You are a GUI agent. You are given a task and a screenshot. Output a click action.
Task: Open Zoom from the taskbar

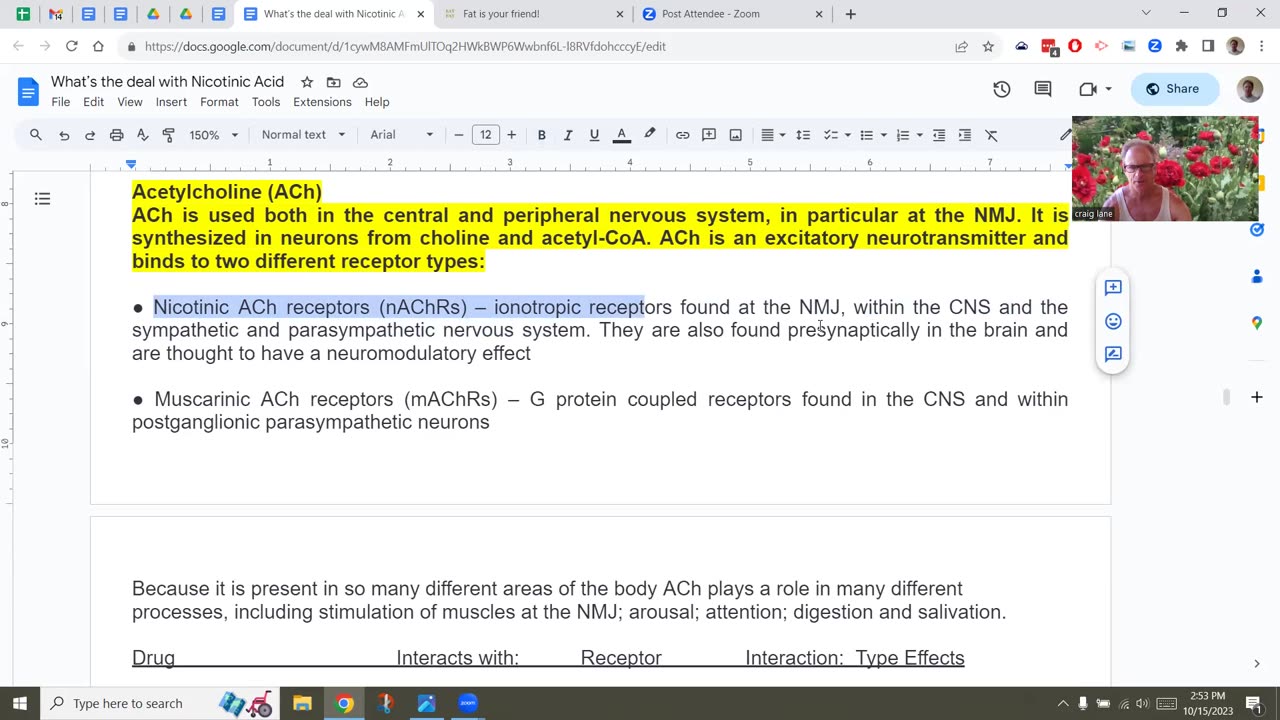(467, 703)
